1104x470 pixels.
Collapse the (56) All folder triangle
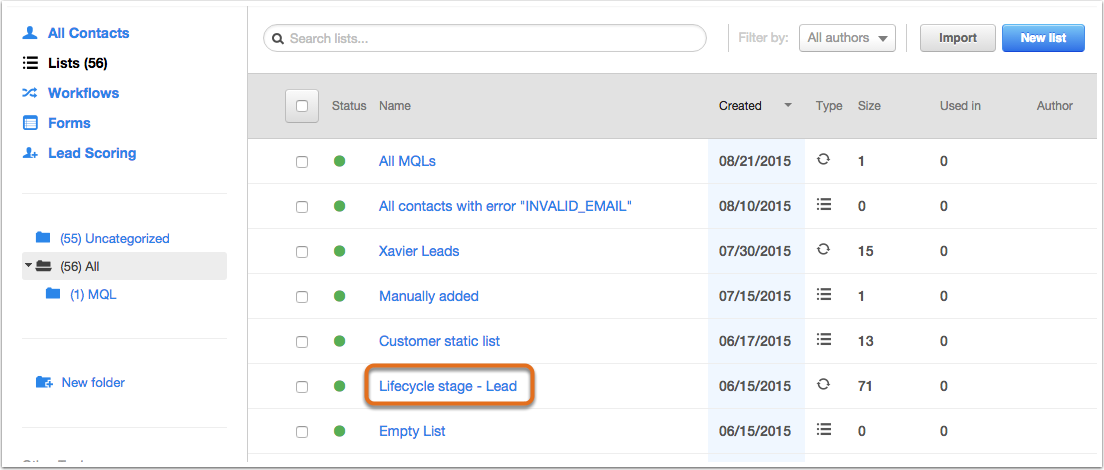28,266
